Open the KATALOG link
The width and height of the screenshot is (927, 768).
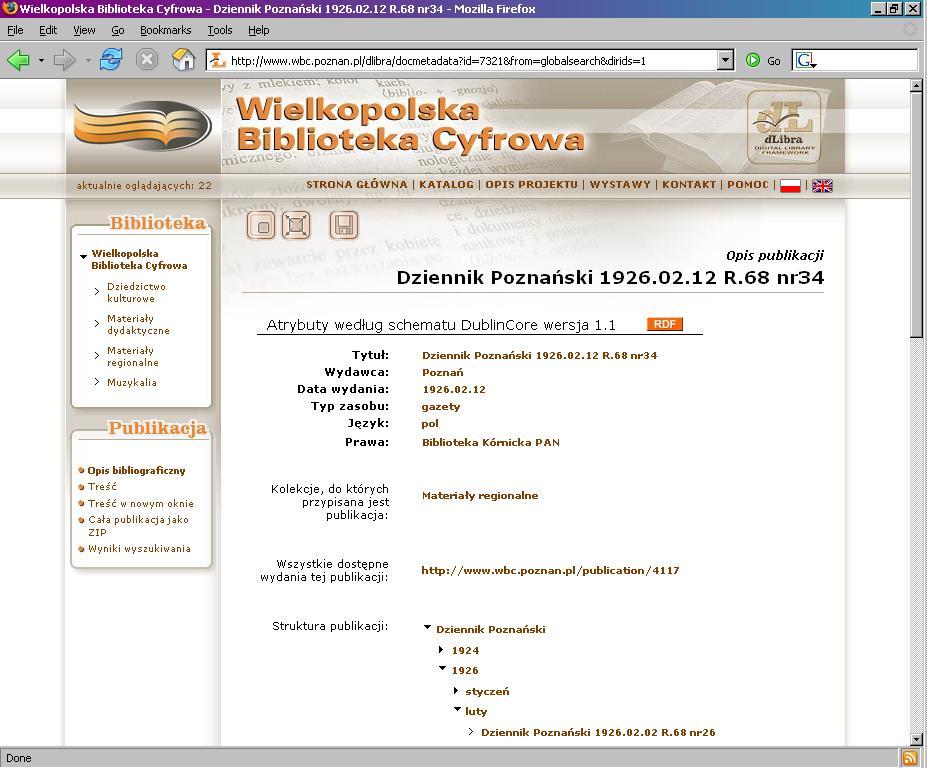446,184
